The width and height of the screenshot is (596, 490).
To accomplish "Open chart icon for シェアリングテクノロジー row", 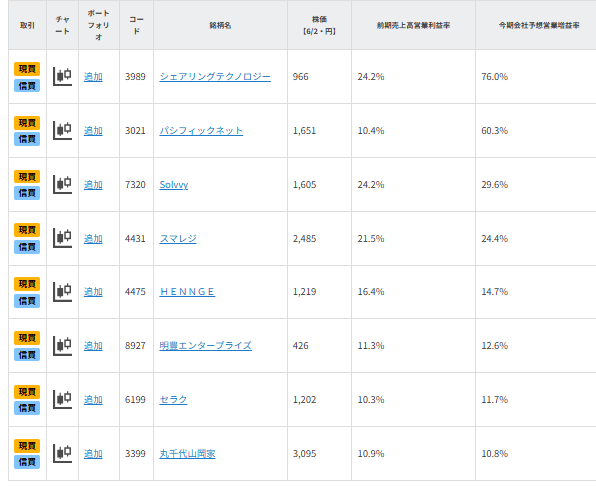I will click(62, 76).
